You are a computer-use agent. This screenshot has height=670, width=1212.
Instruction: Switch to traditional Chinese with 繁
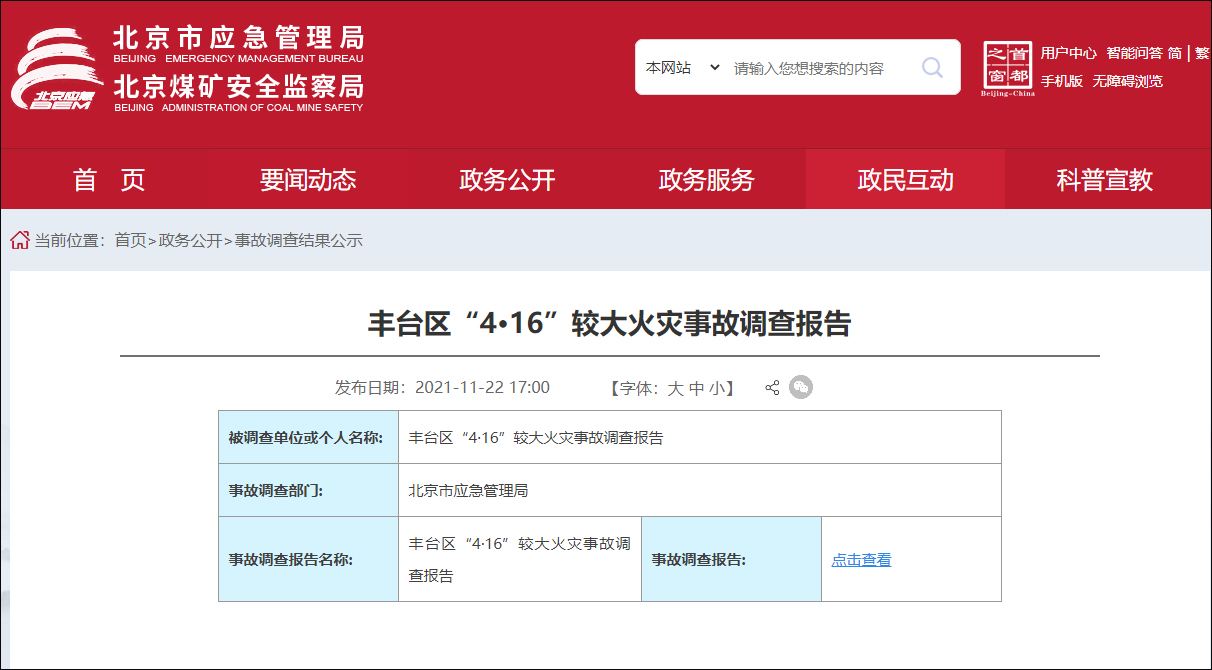pyautogui.click(x=1201, y=52)
